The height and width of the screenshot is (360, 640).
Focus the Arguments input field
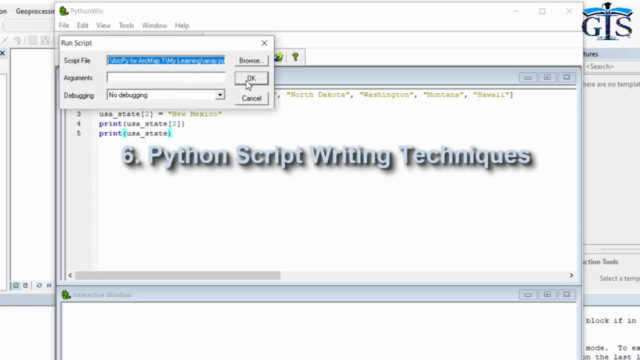166,78
